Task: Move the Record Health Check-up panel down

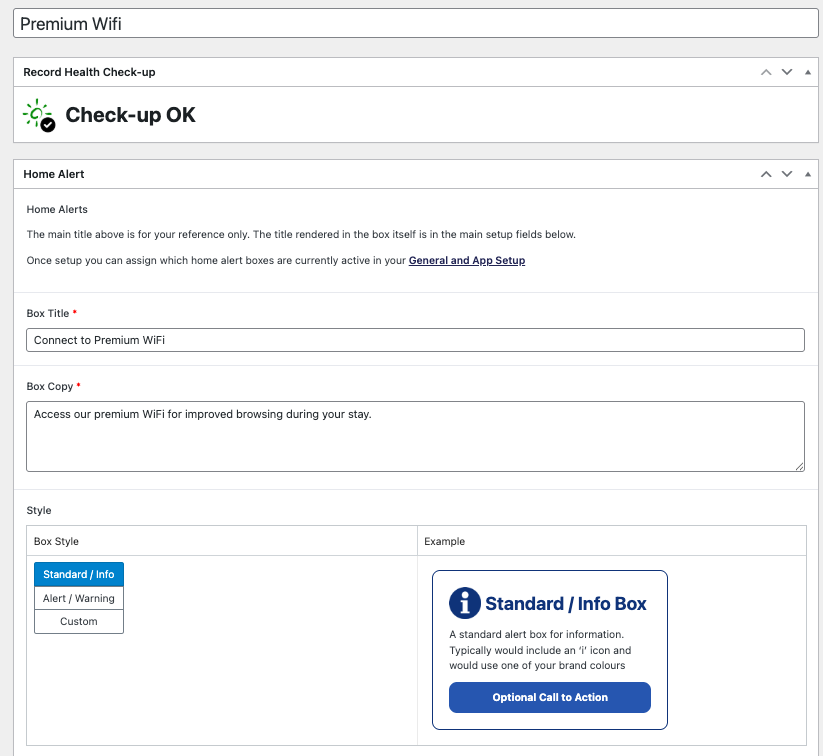Action: click(787, 72)
